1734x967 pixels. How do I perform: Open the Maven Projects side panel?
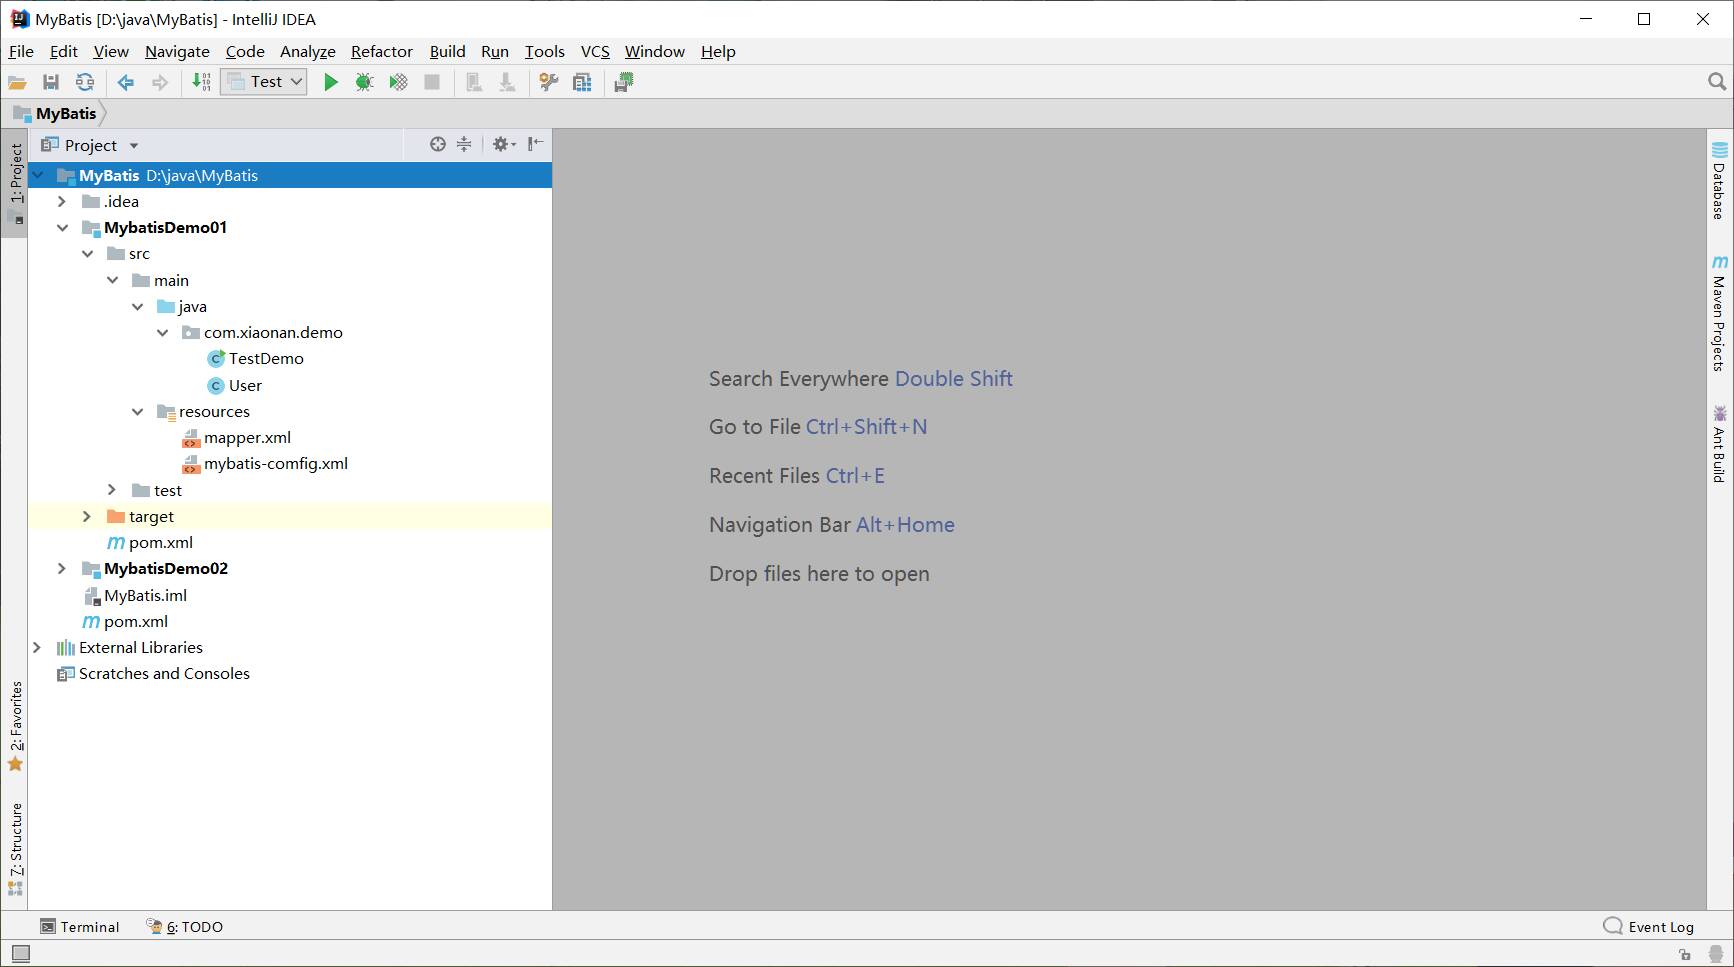pyautogui.click(x=1719, y=313)
